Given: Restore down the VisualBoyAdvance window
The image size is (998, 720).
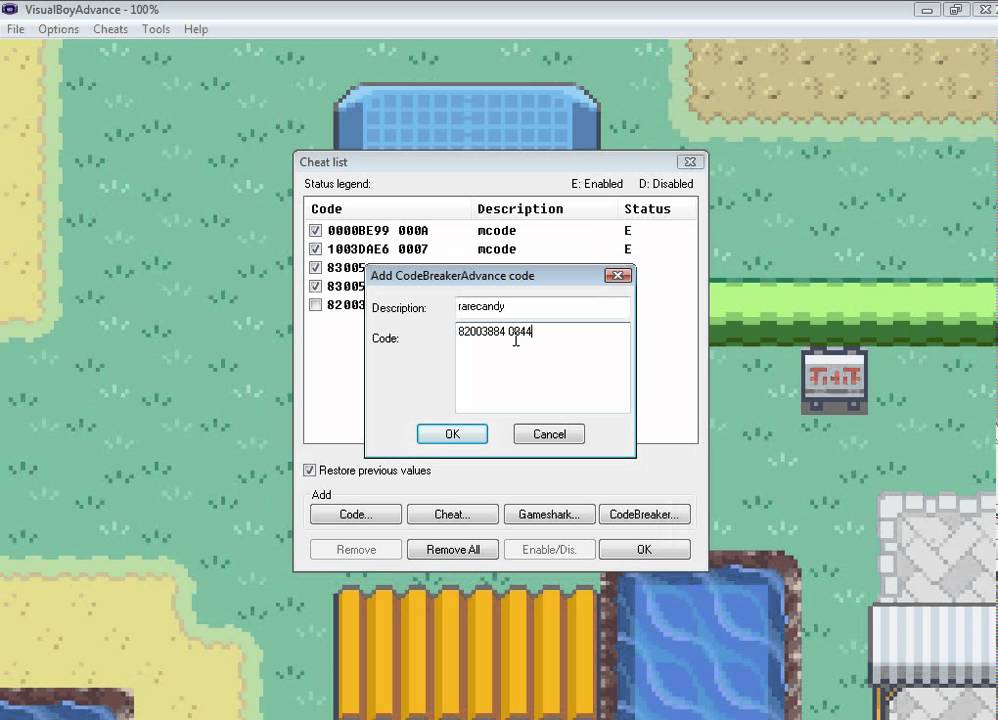Looking at the screenshot, I should pos(955,10).
